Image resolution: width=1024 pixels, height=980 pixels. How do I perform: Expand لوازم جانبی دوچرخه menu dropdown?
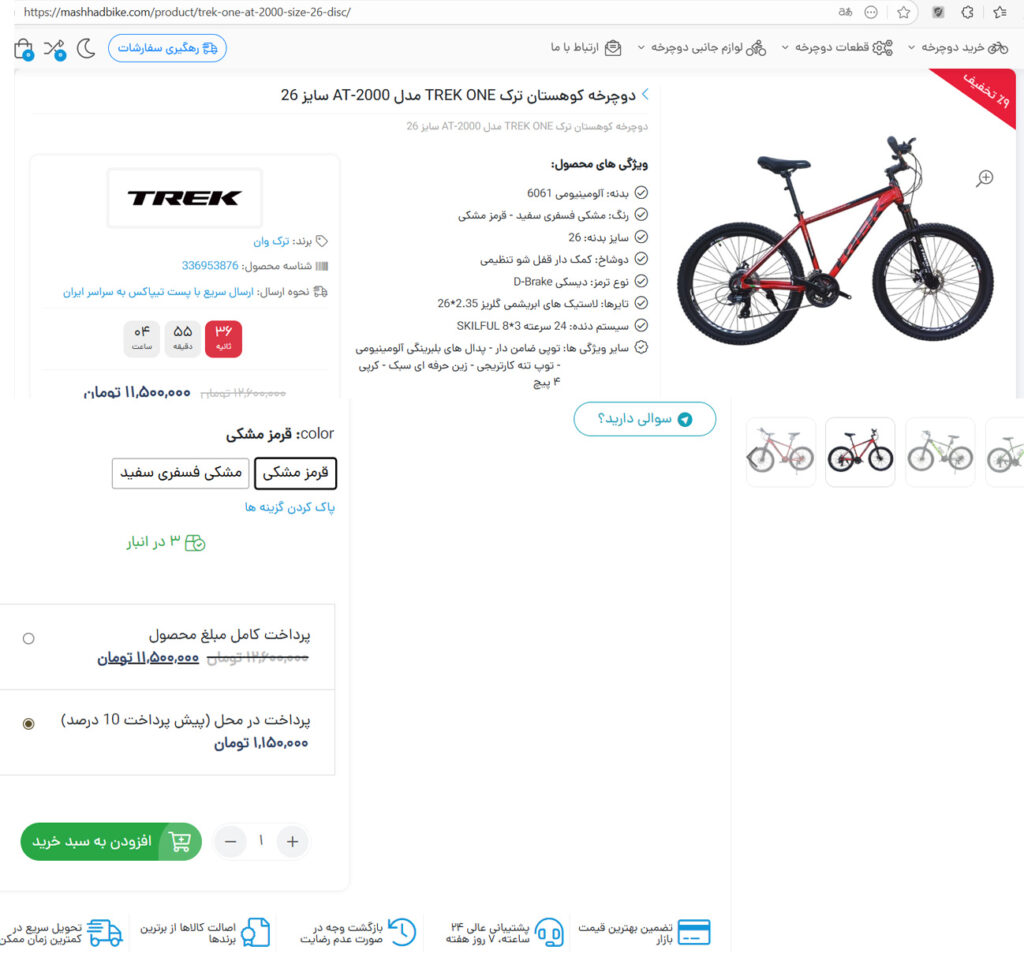click(702, 48)
